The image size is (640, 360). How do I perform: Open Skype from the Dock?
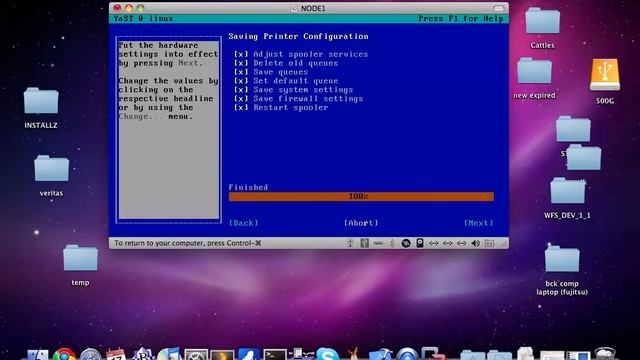click(x=327, y=354)
